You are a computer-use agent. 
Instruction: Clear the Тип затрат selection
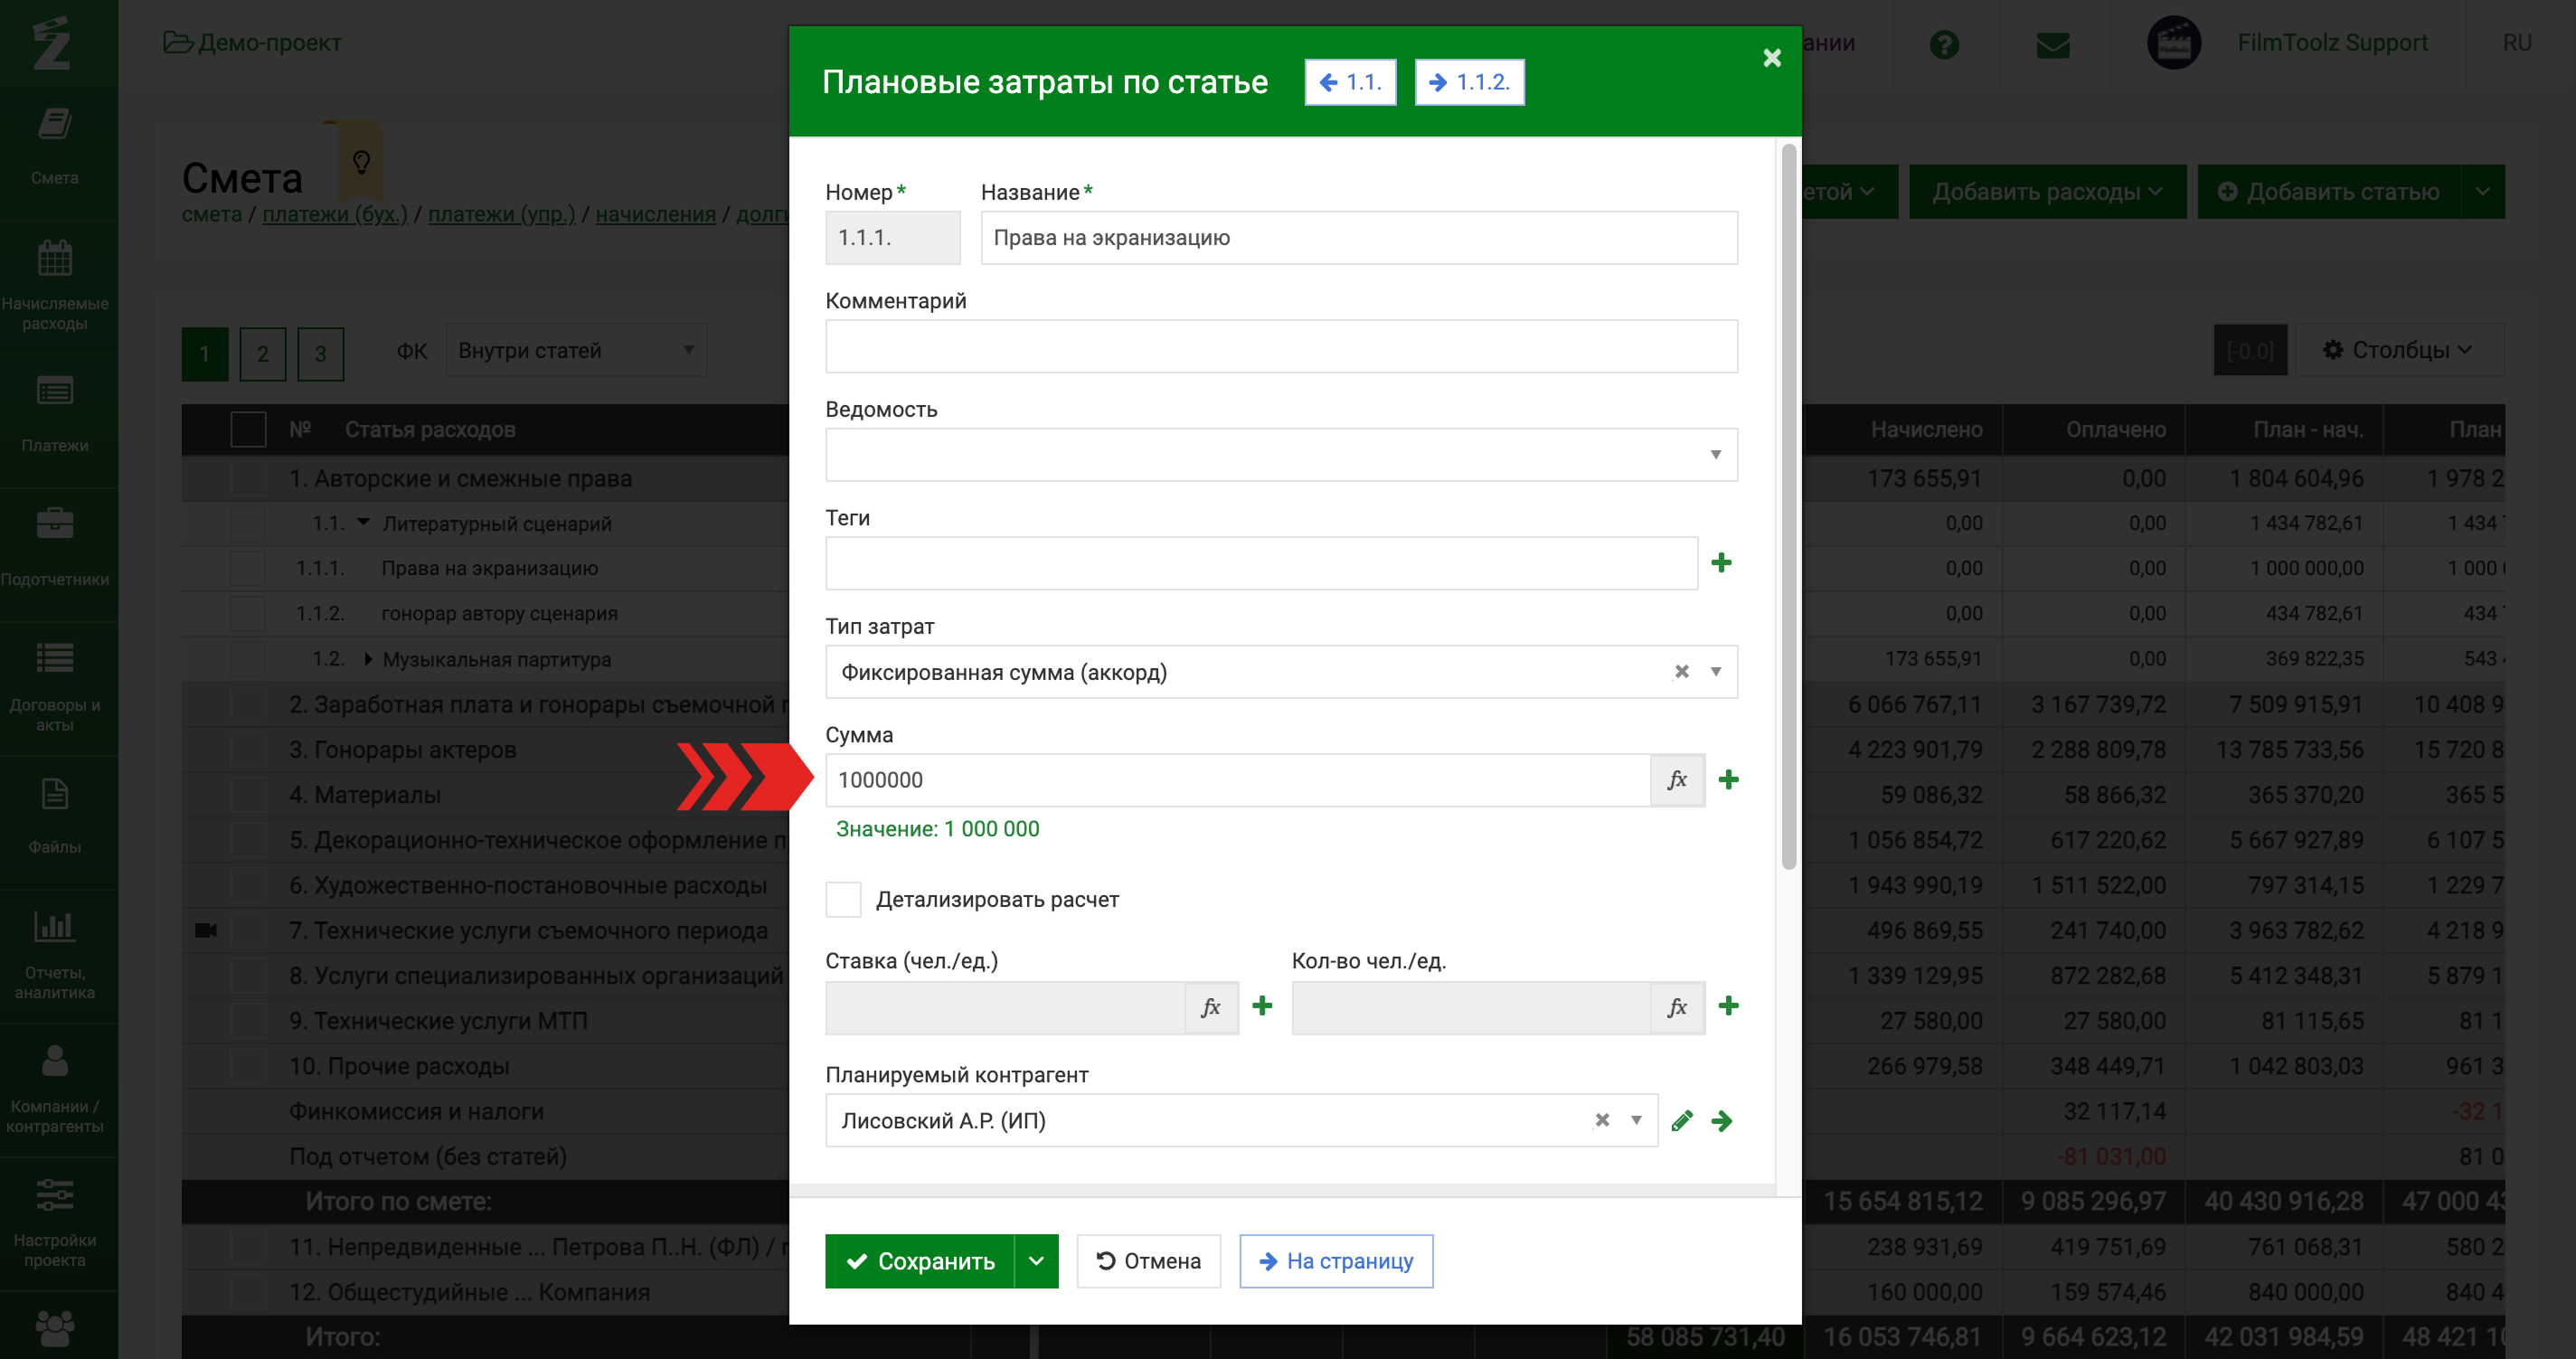pyautogui.click(x=1681, y=672)
